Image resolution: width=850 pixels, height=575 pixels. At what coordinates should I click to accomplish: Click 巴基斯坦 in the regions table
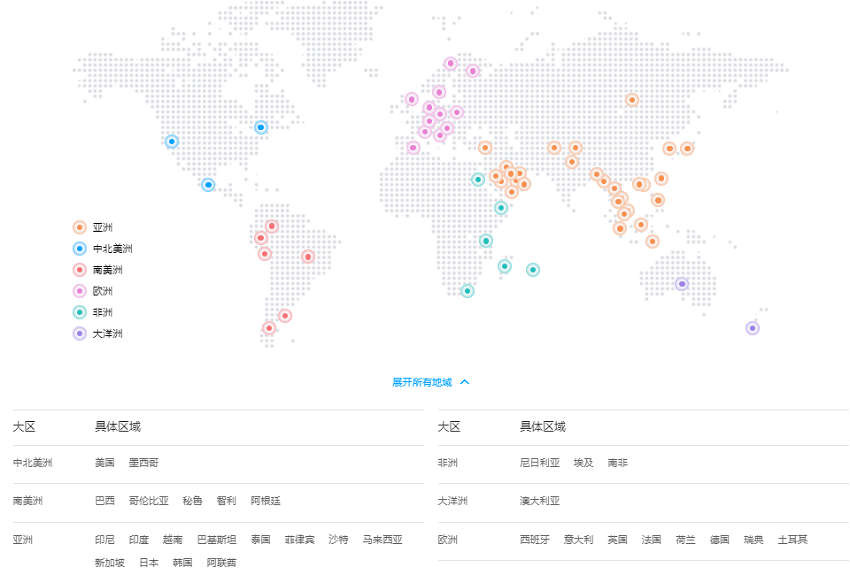(216, 540)
